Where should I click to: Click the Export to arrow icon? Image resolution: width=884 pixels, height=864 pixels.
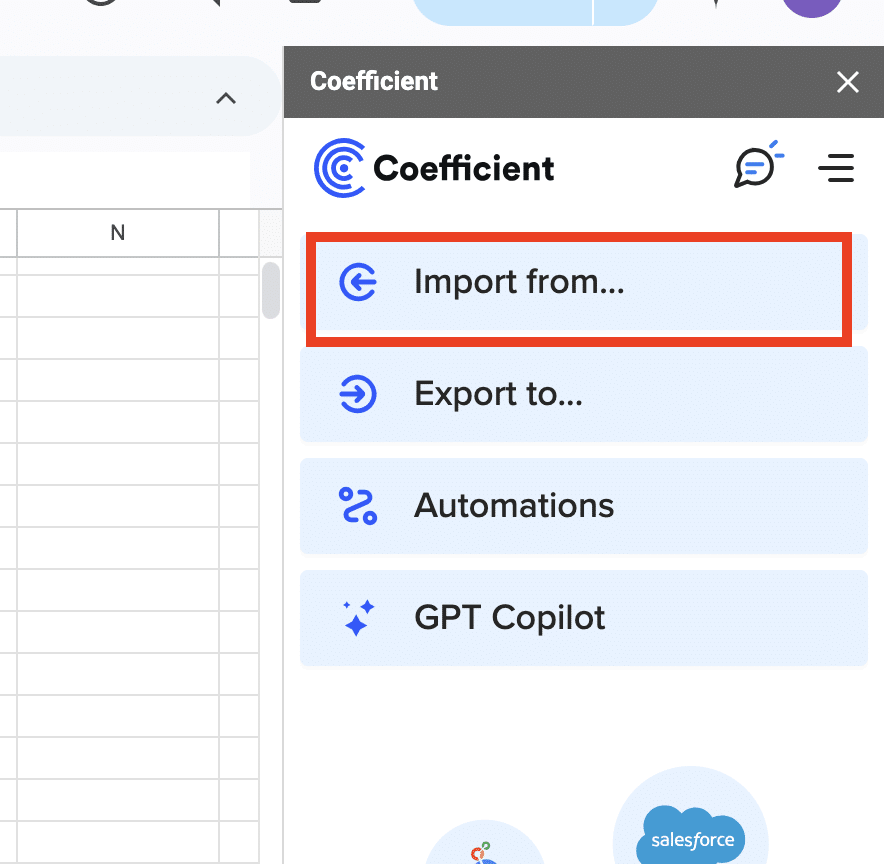(357, 394)
